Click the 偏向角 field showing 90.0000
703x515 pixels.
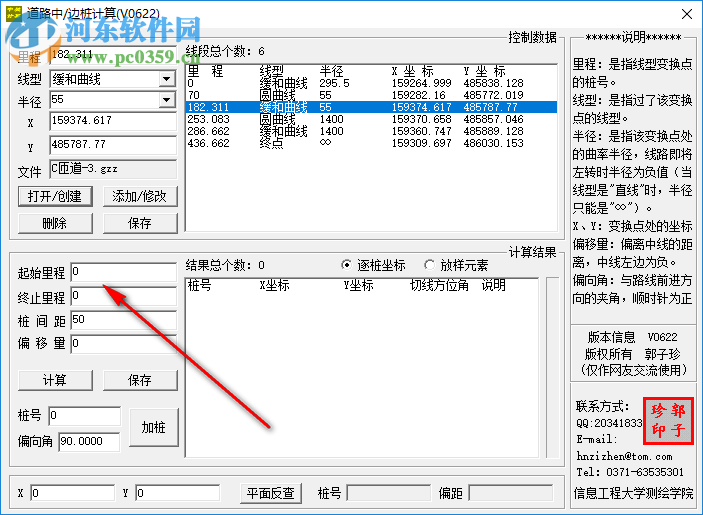tap(89, 441)
